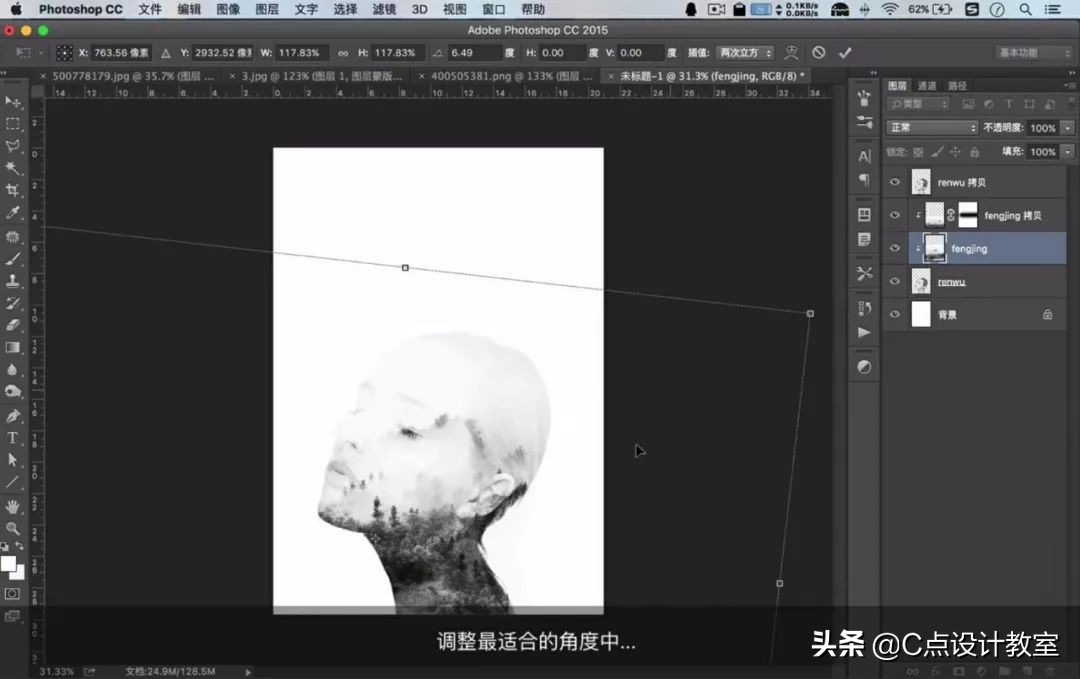Switch to the 通道 tab
This screenshot has height=679, width=1080.
coord(927,86)
